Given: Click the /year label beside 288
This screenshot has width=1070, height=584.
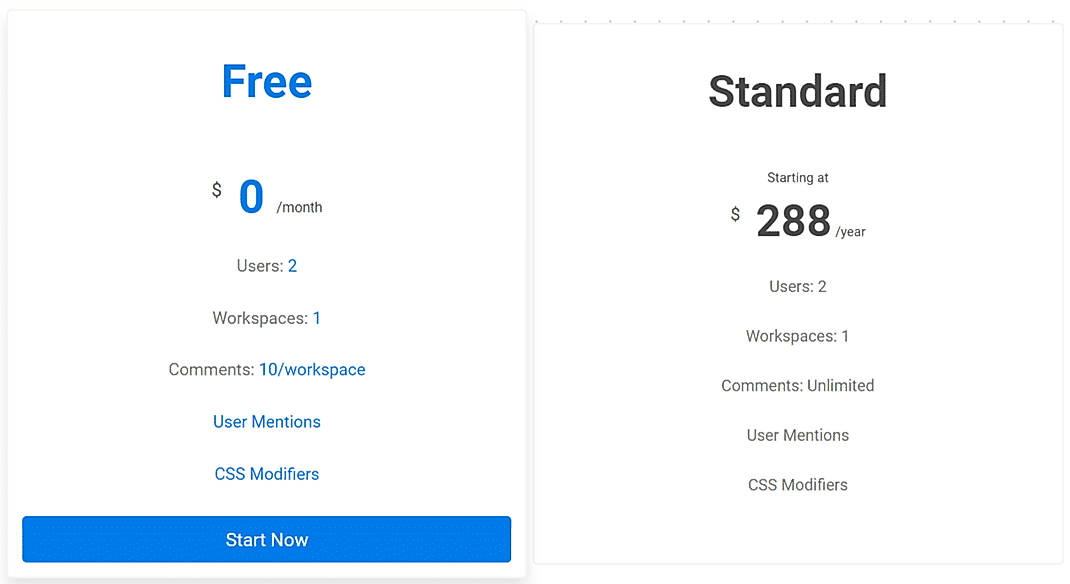Looking at the screenshot, I should tap(852, 230).
